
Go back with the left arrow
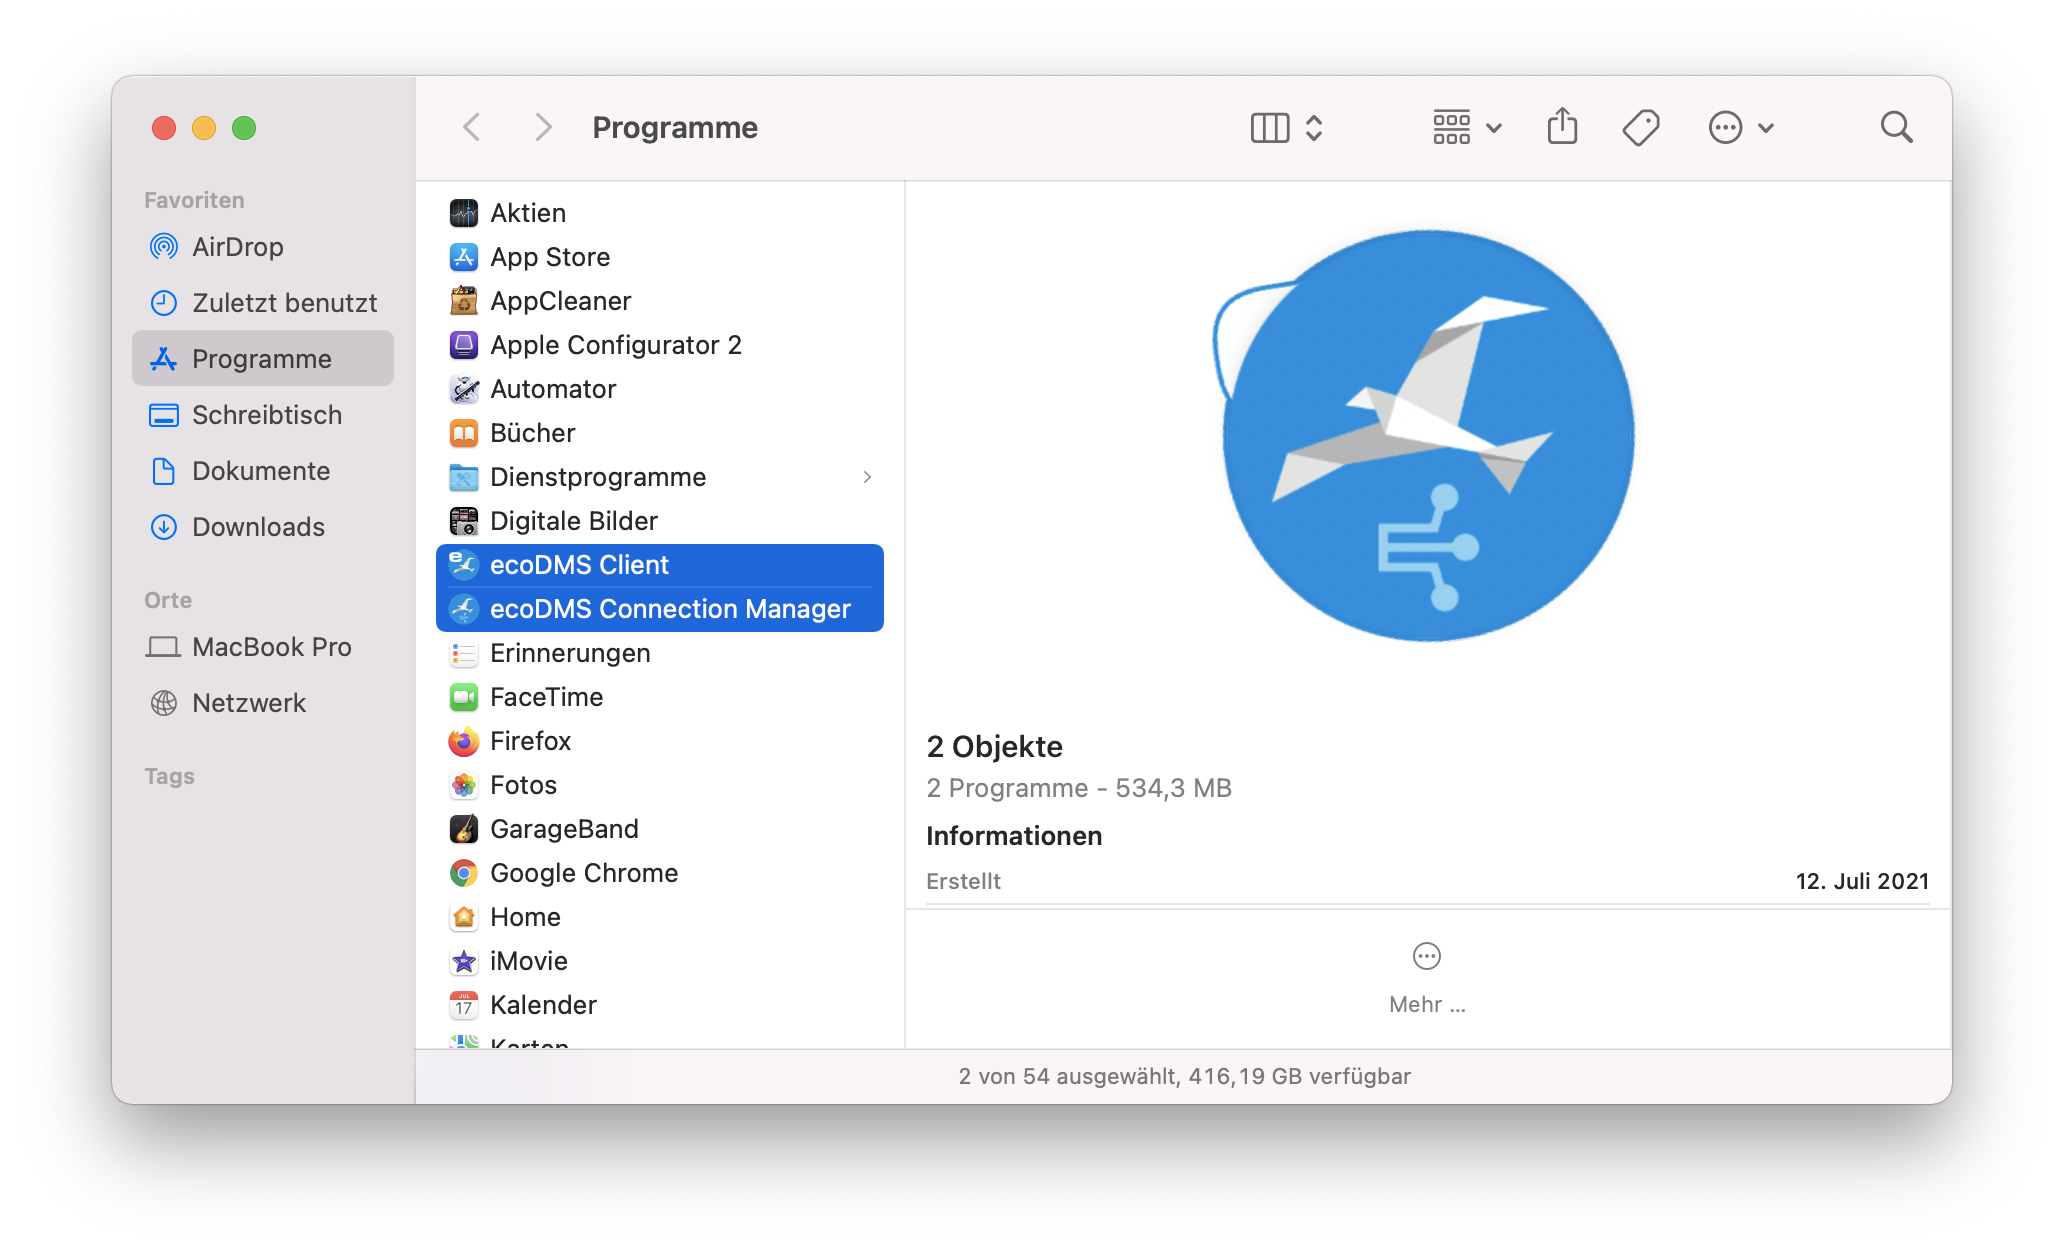tap(472, 127)
